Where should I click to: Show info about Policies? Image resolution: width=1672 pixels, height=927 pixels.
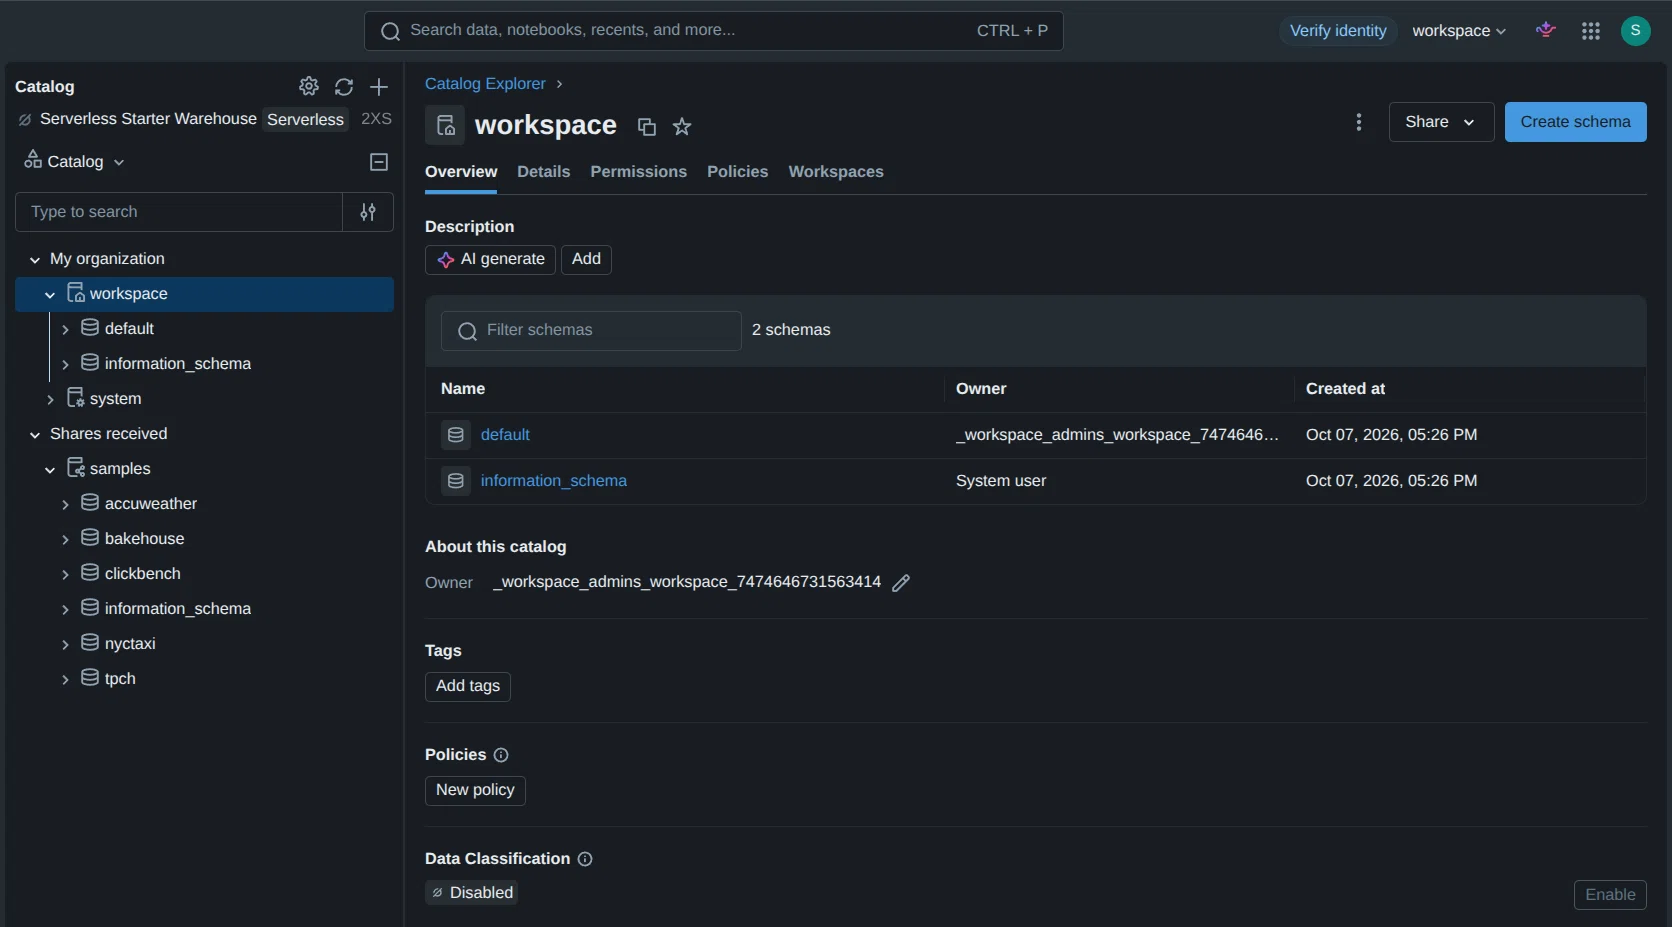501,755
